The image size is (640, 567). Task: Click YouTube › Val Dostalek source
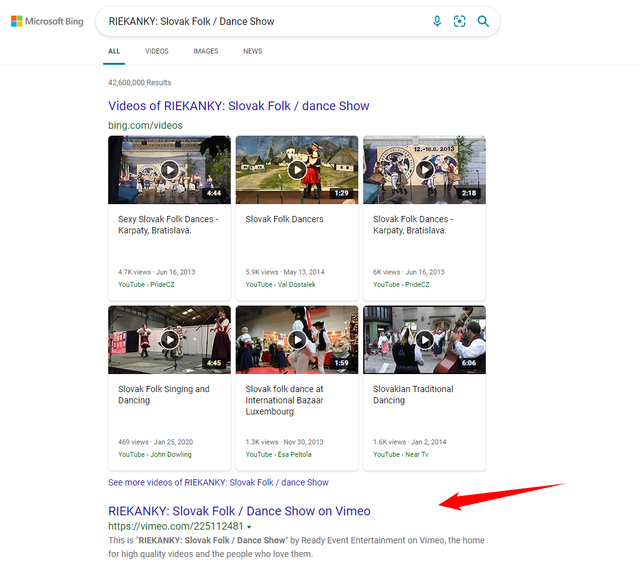pyautogui.click(x=280, y=285)
